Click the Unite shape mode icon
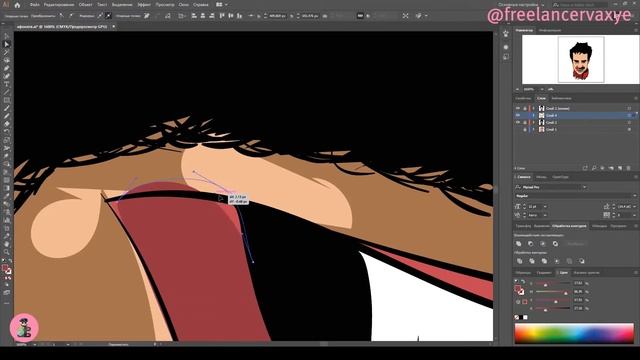The height and width of the screenshot is (360, 640). [x=518, y=244]
